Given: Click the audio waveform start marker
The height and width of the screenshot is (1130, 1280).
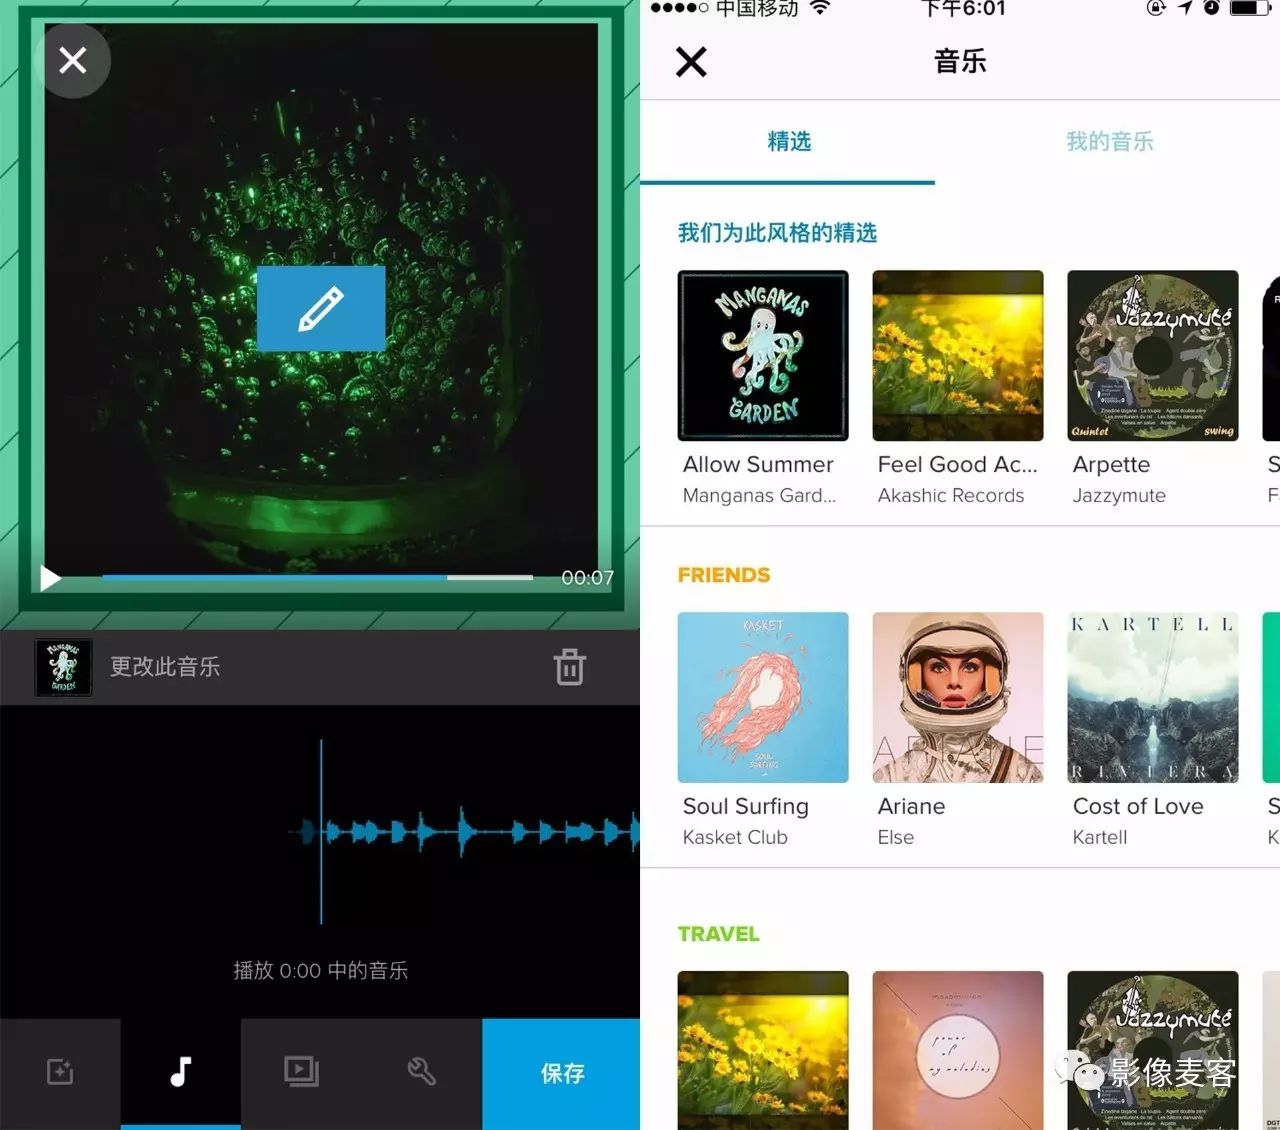Looking at the screenshot, I should pyautogui.click(x=321, y=831).
